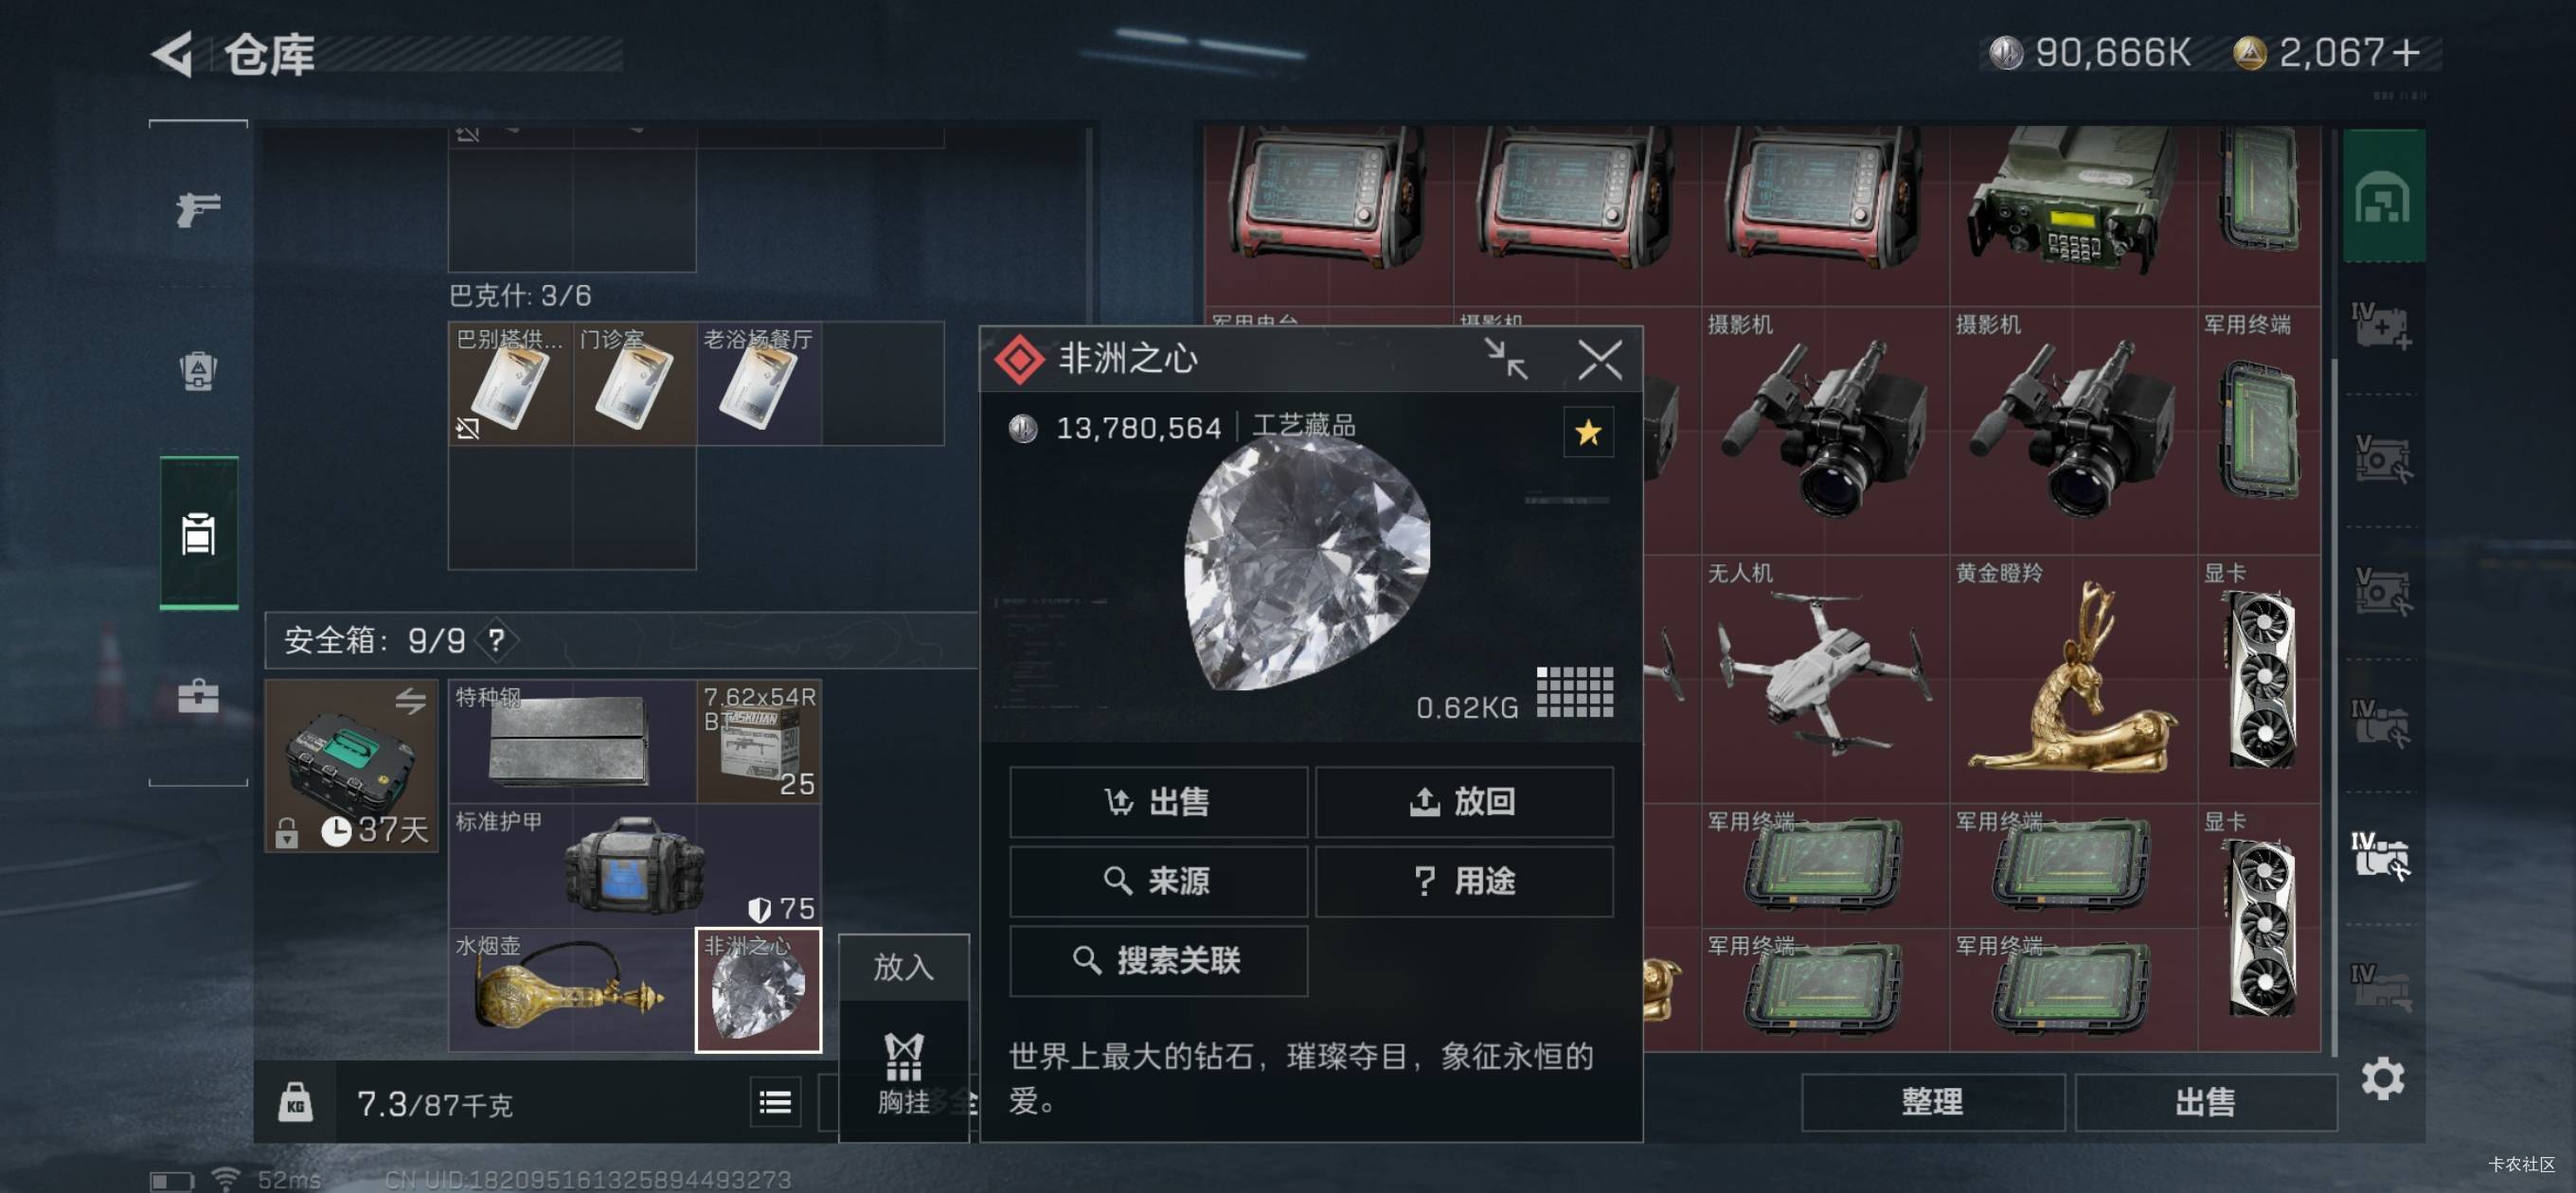Click the 搜索关联 related search button

[1158, 961]
